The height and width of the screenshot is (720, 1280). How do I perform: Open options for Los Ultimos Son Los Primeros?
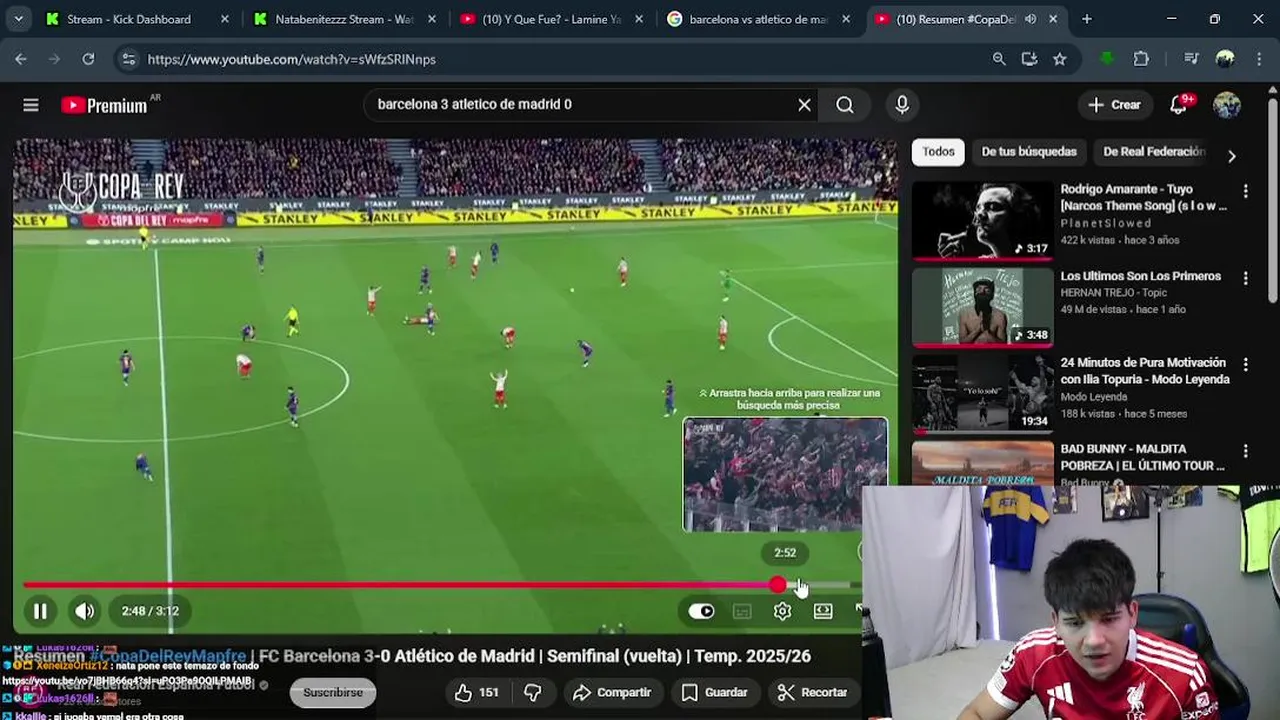(1246, 277)
